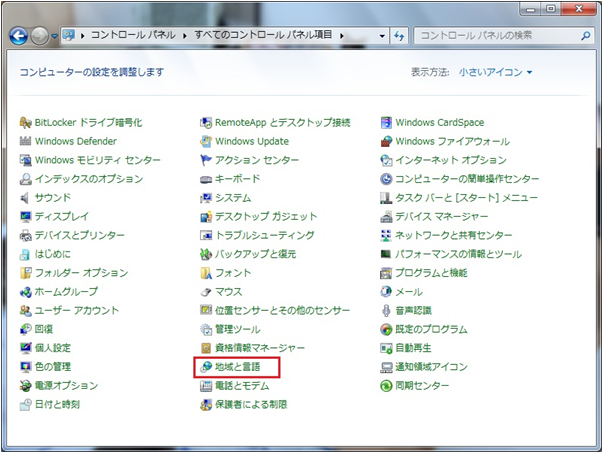The width and height of the screenshot is (603, 453).
Task: Open the プログラムと機能 link
Action: pos(431,273)
